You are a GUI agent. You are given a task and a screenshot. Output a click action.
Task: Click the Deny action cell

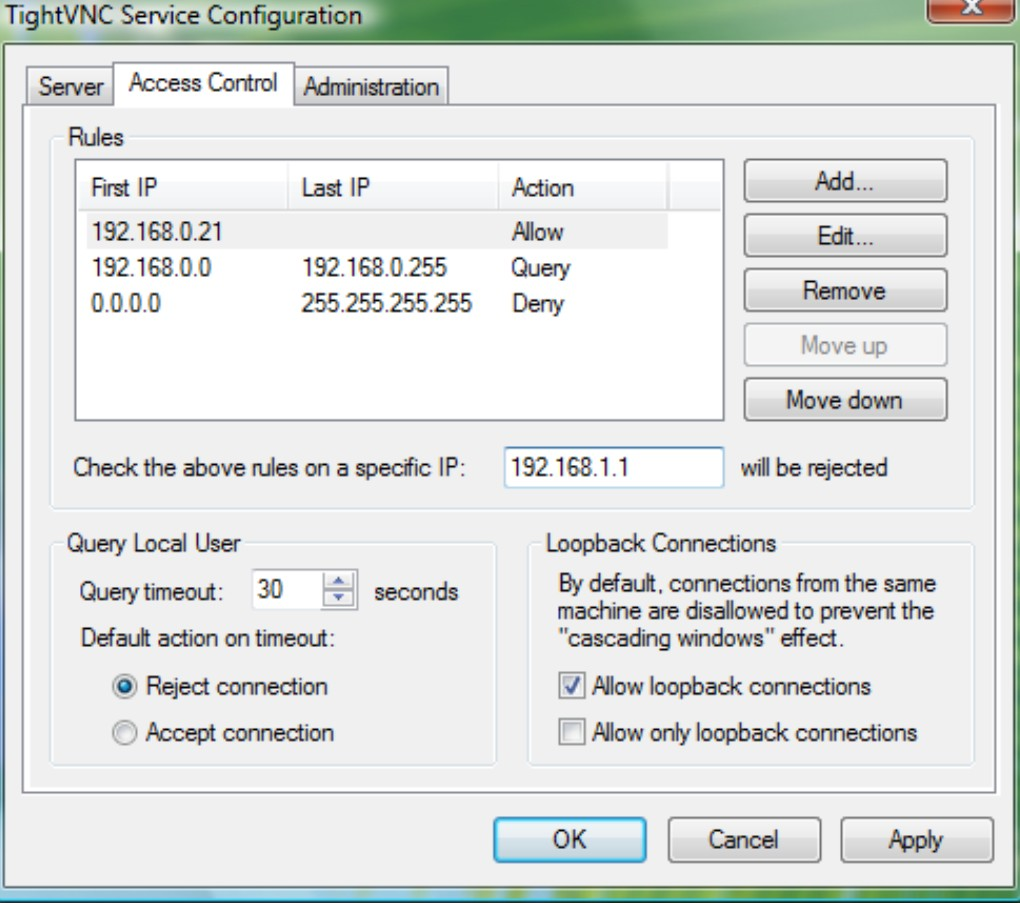[538, 303]
